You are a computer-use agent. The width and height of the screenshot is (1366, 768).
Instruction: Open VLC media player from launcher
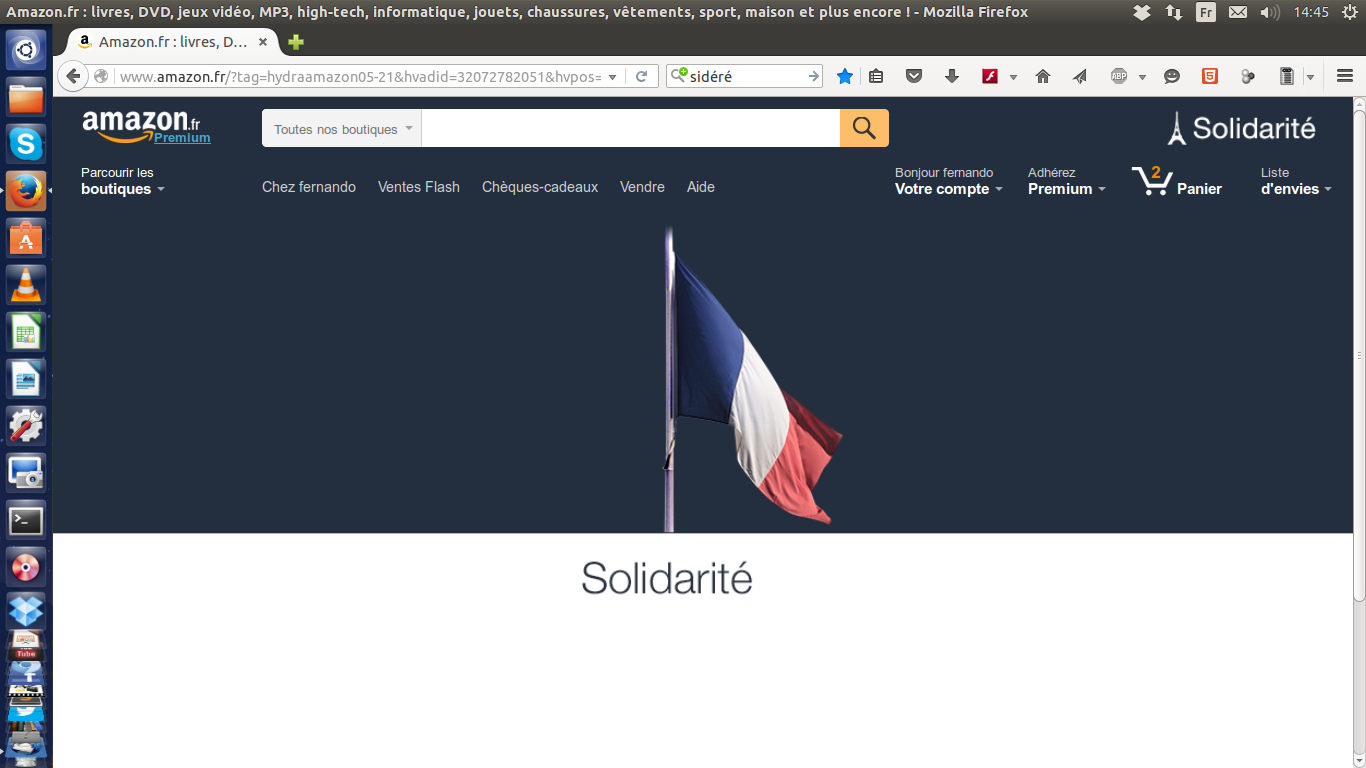26,285
